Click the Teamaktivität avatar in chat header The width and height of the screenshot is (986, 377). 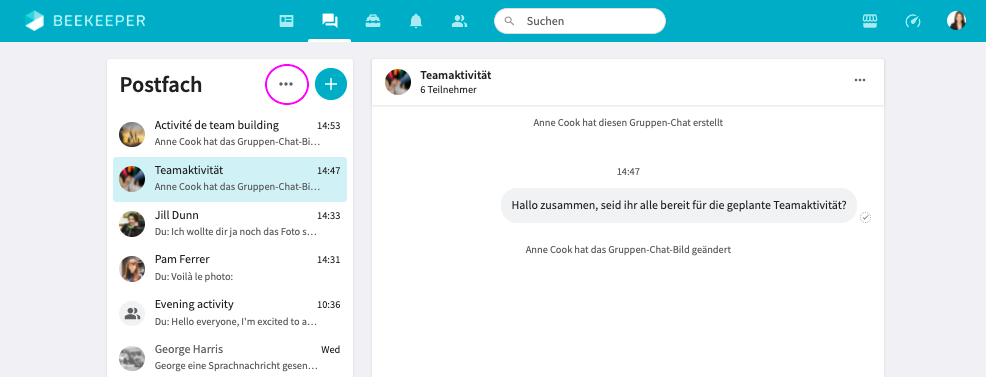coord(398,82)
